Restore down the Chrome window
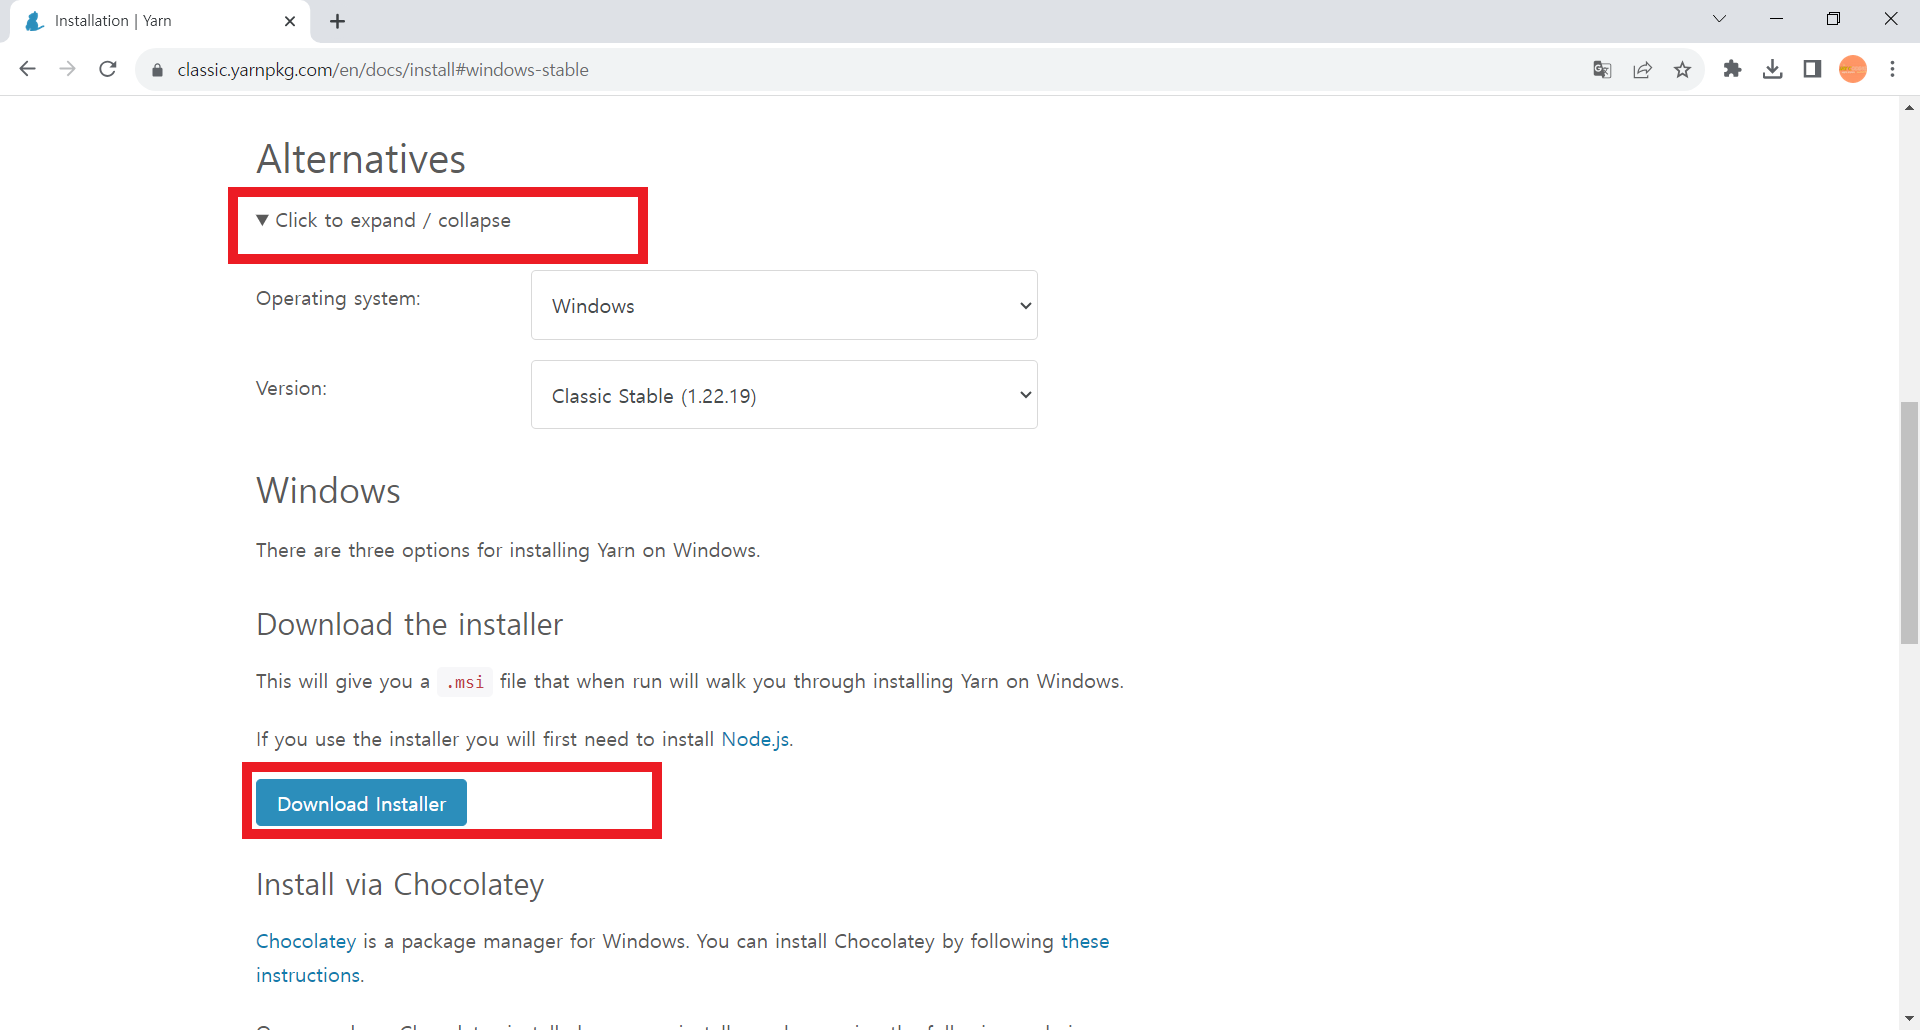The height and width of the screenshot is (1030, 1920). pos(1833,19)
